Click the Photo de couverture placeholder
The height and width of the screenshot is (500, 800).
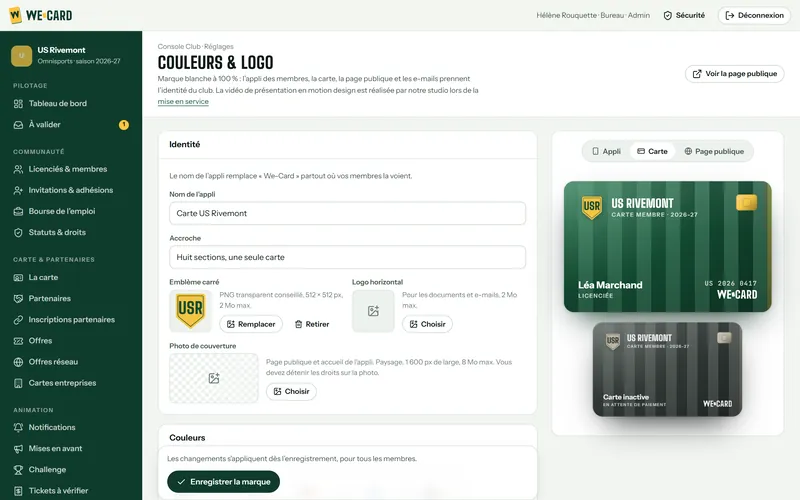[x=214, y=378]
